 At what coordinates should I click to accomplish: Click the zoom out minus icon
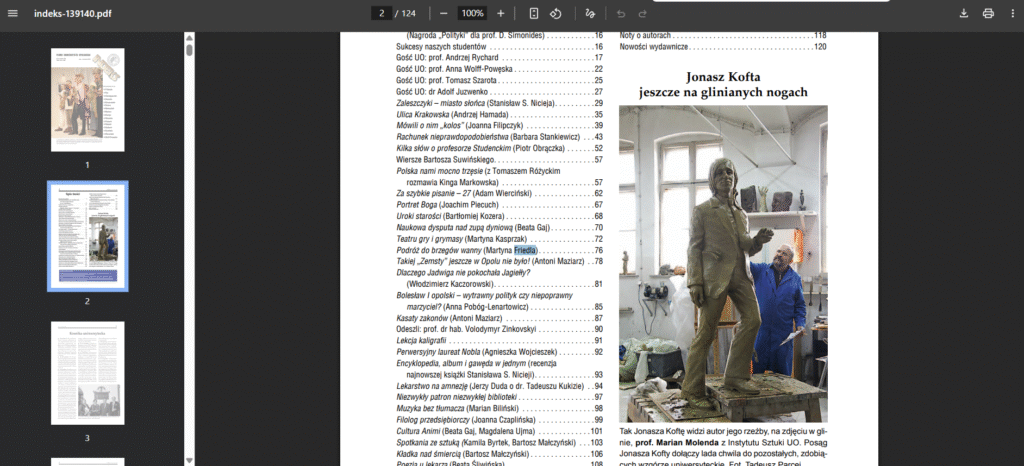pos(443,13)
